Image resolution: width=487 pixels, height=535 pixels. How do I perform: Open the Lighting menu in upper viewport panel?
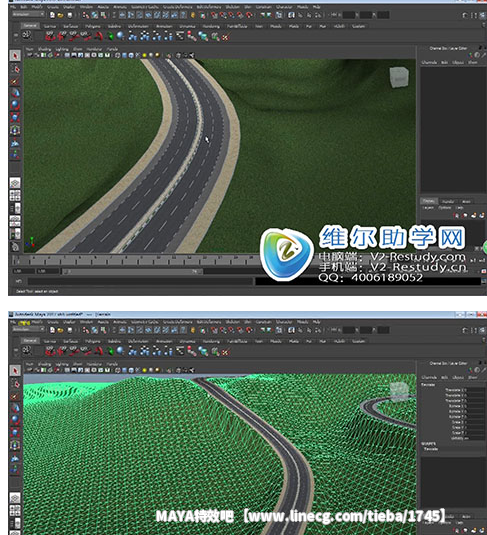(62, 49)
